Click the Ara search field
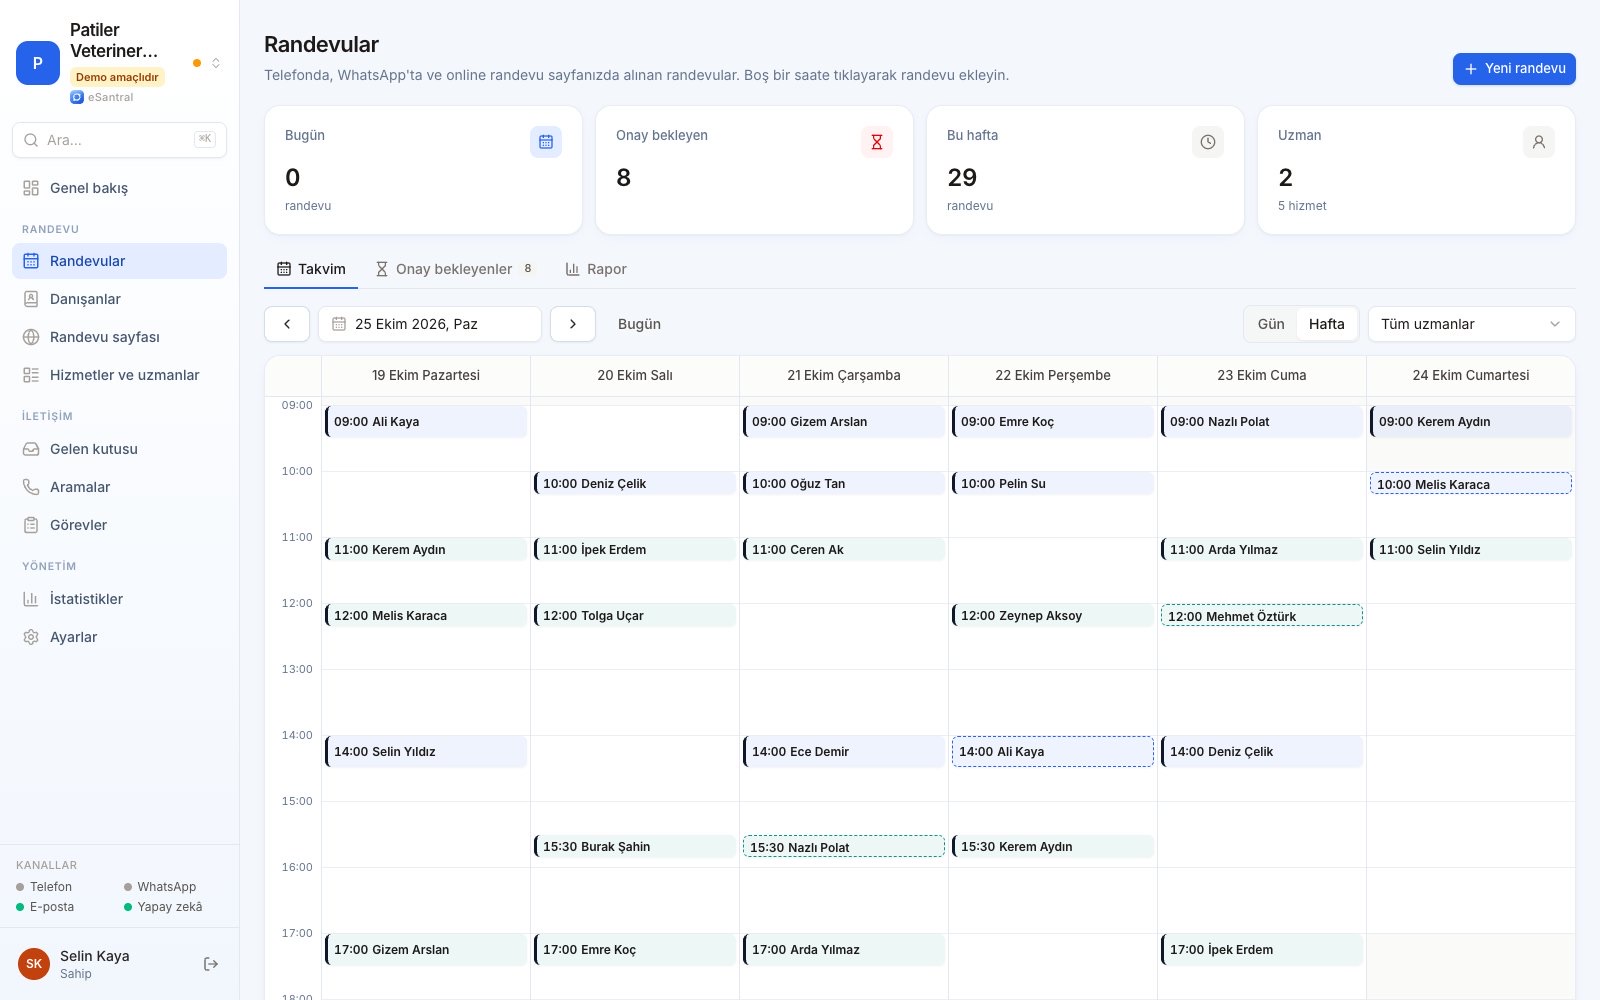Image resolution: width=1600 pixels, height=1000 pixels. coord(119,140)
